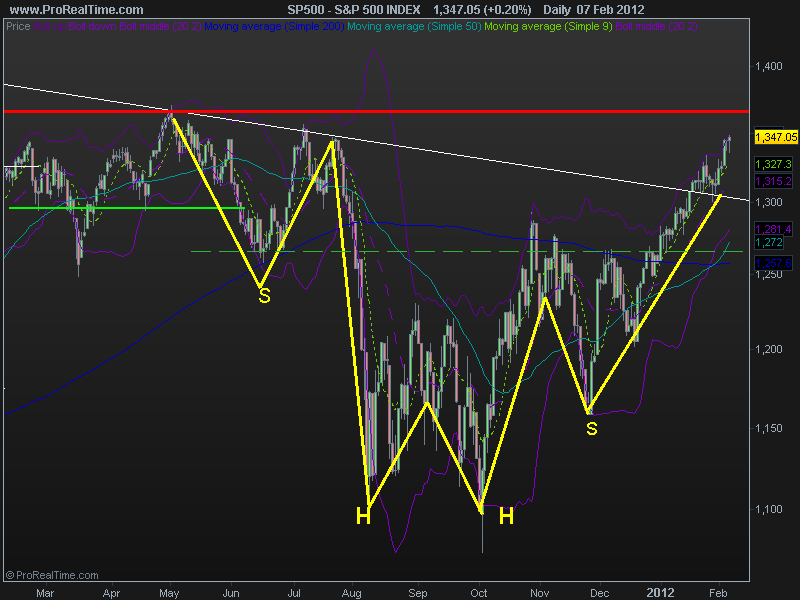Click the yellow 1,347.05 current price tag
The image size is (800, 600).
point(776,137)
